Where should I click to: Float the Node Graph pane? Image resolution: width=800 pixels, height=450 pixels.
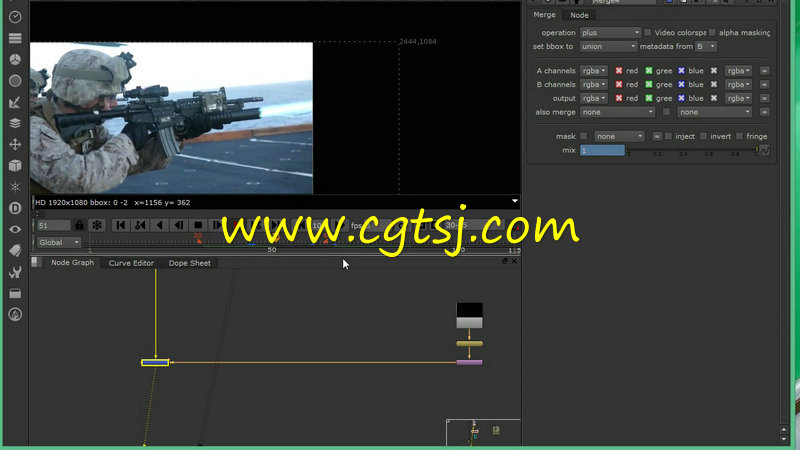[505, 261]
